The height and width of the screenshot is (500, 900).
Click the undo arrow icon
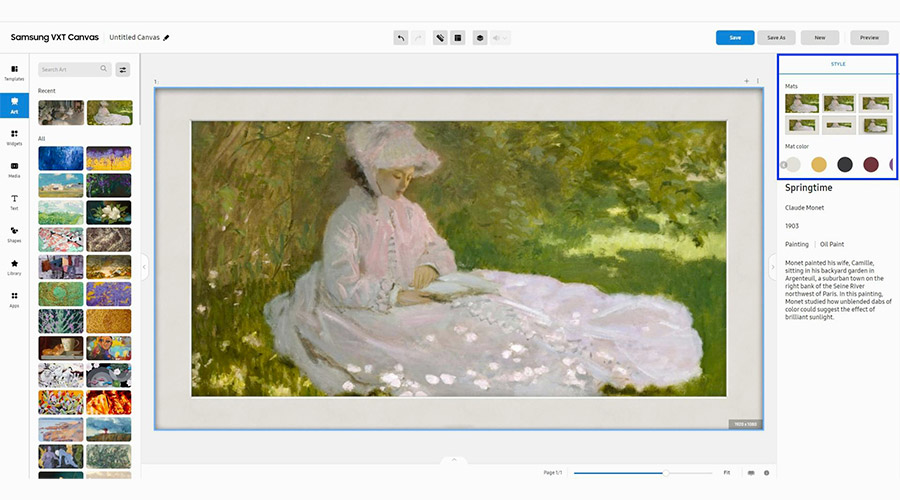(x=401, y=38)
